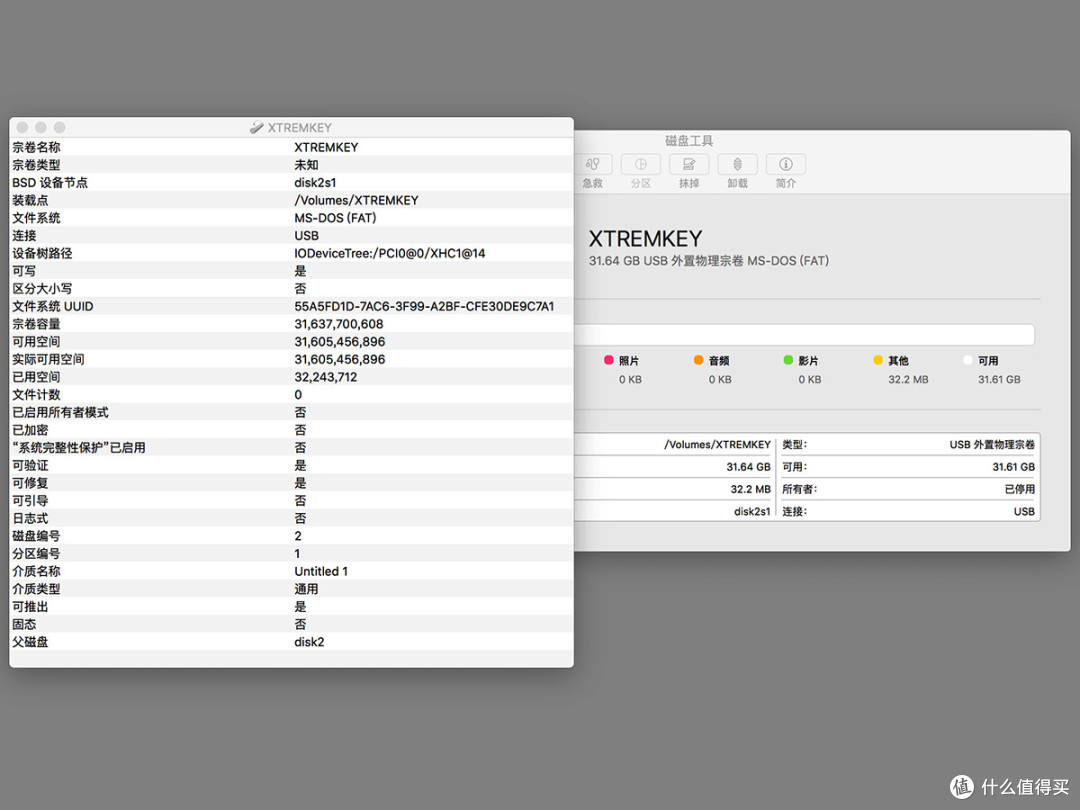Click the green 影片 legend dot
The height and width of the screenshot is (810, 1080).
(x=788, y=360)
